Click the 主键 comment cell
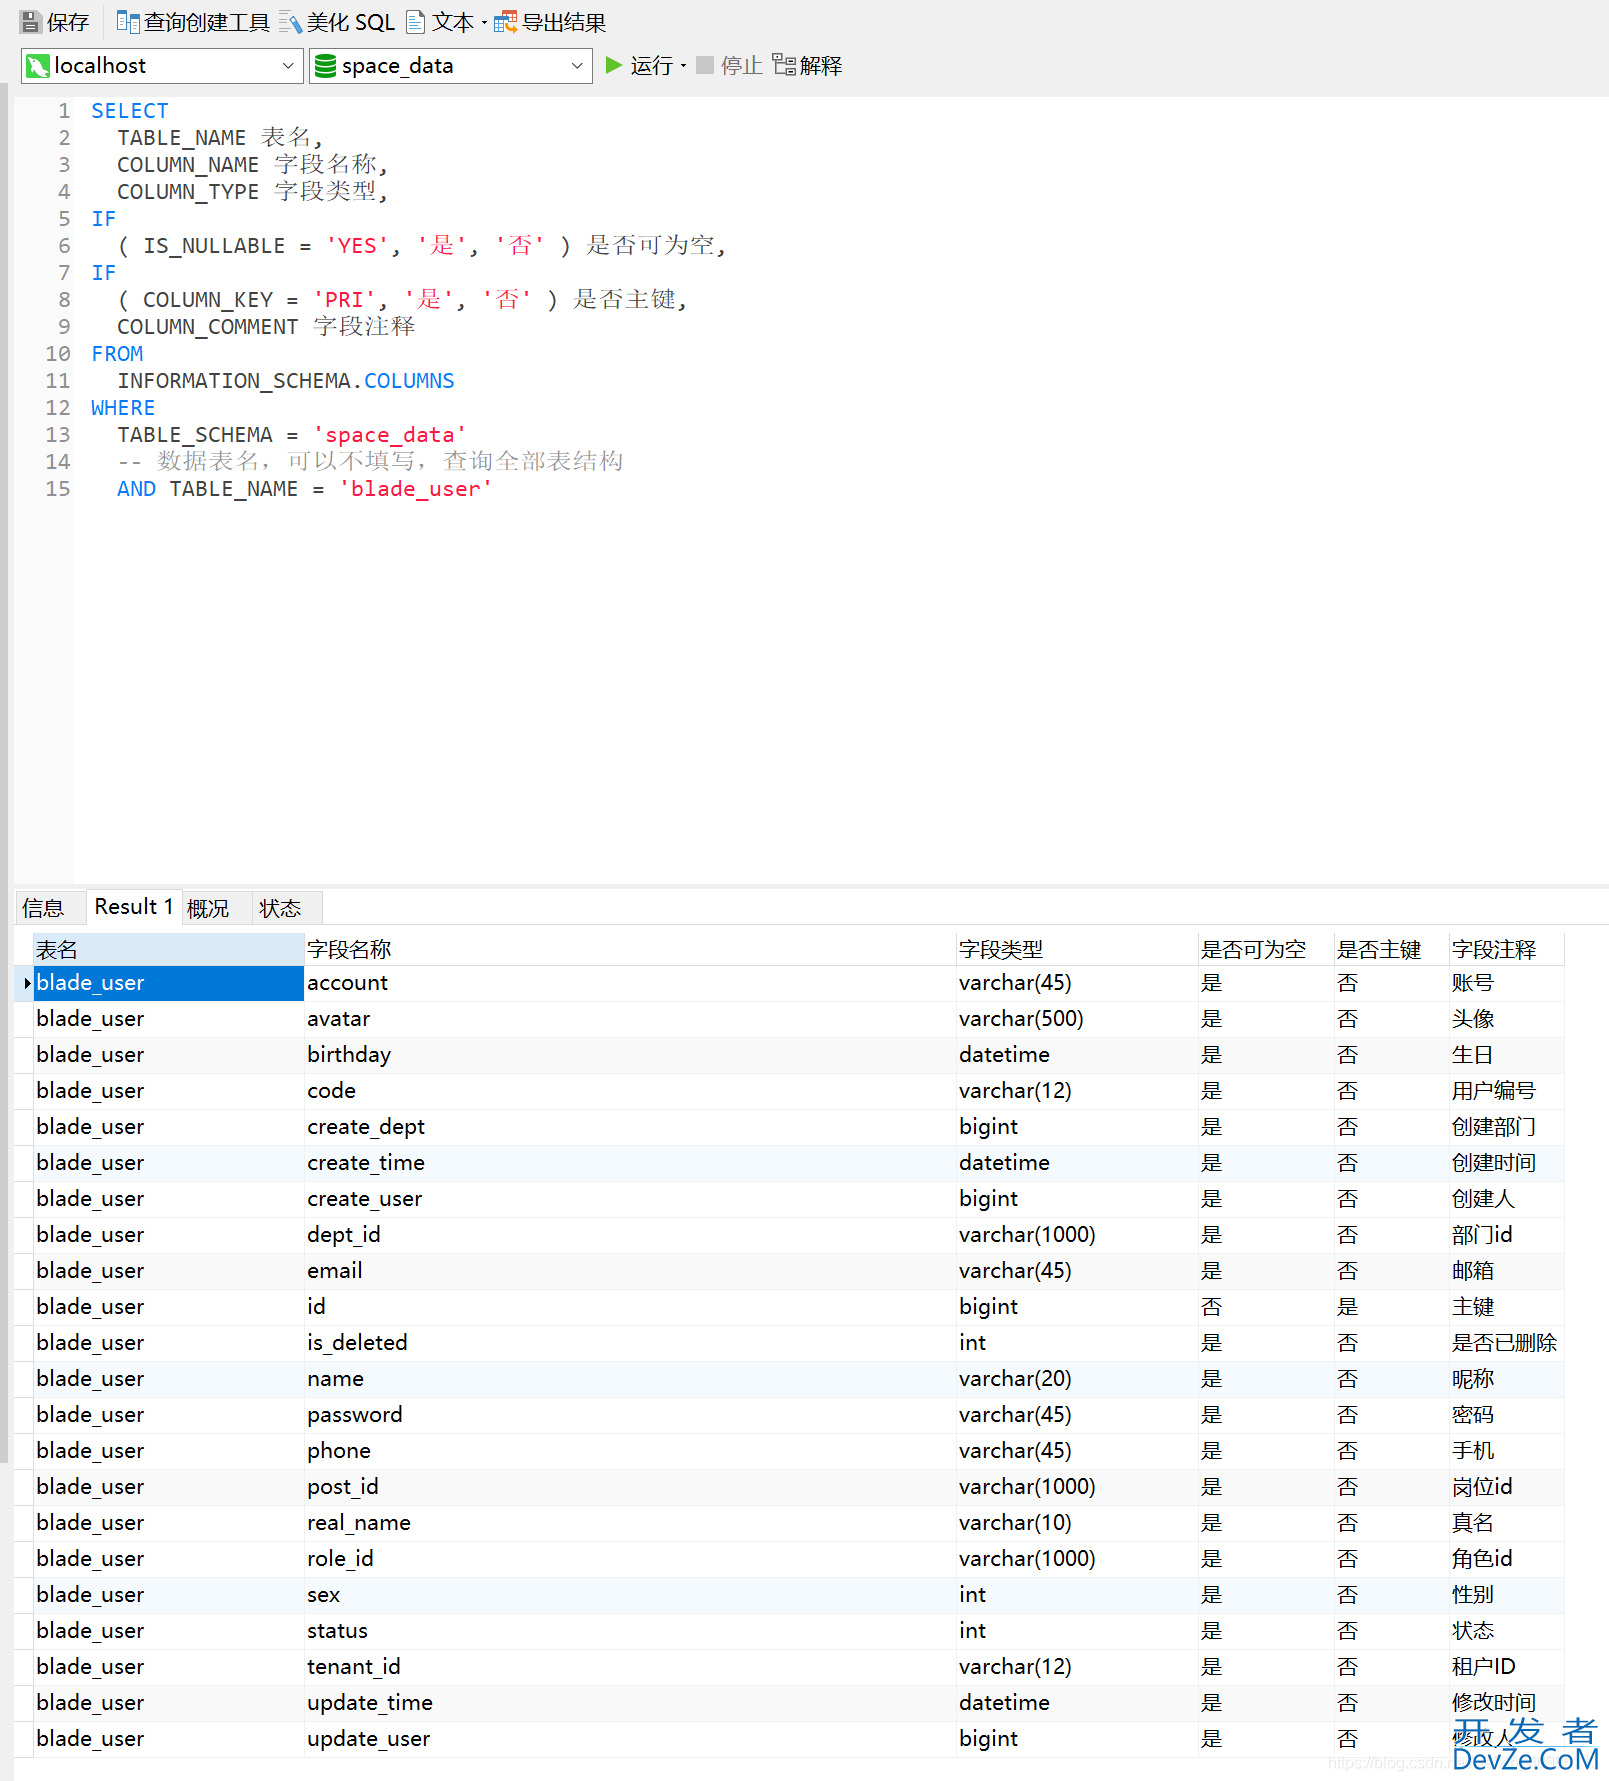The height and width of the screenshot is (1781, 1609). [1506, 1307]
